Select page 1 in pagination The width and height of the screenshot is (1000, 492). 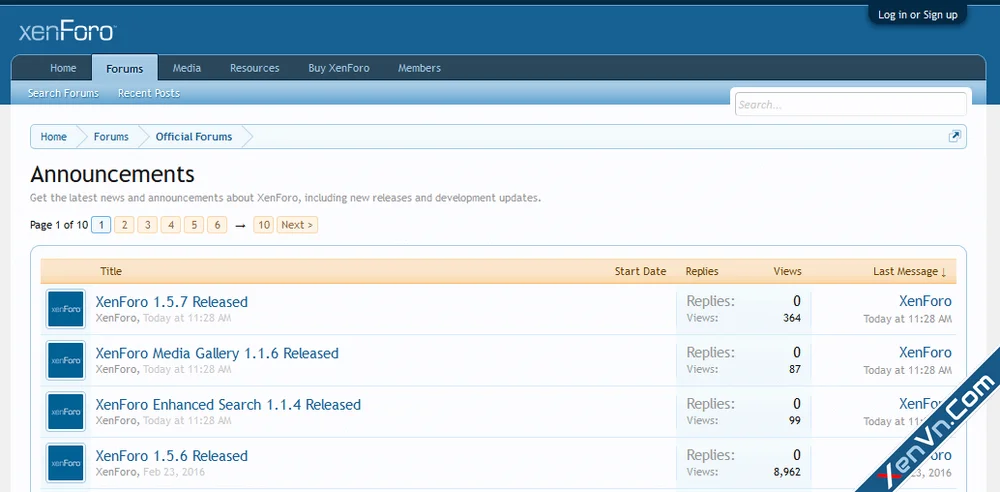[x=101, y=225]
